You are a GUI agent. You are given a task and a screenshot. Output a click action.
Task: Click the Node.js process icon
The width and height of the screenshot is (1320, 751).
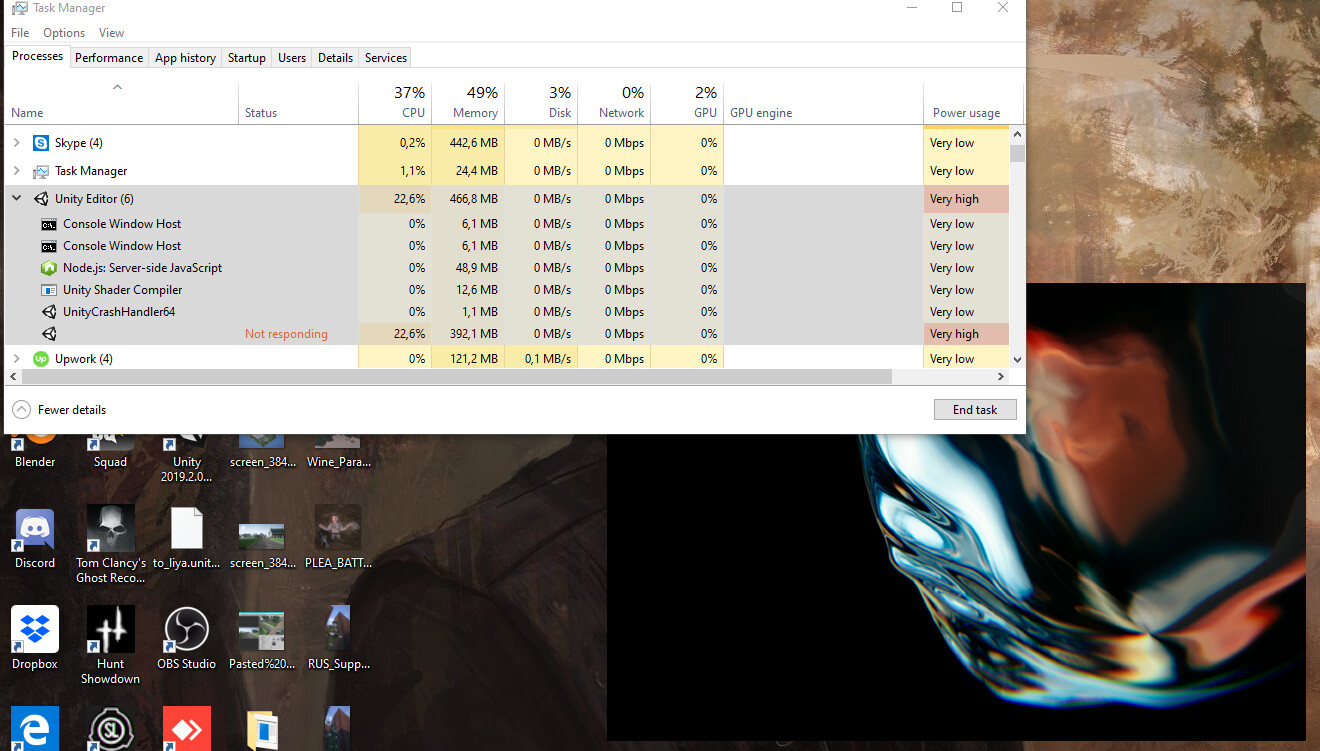48,267
